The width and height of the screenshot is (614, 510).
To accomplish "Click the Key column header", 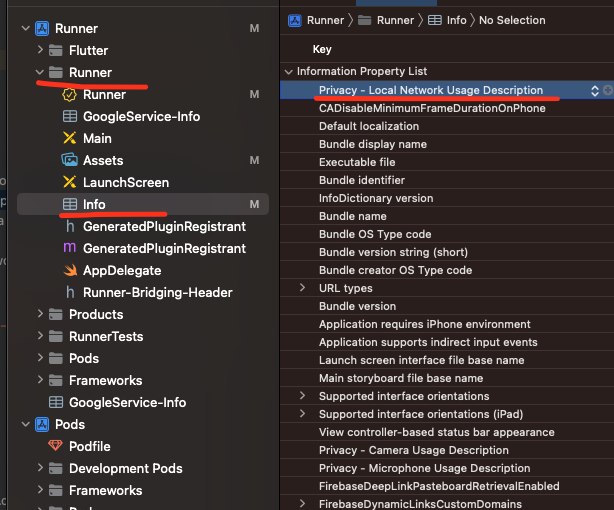I will [x=322, y=49].
